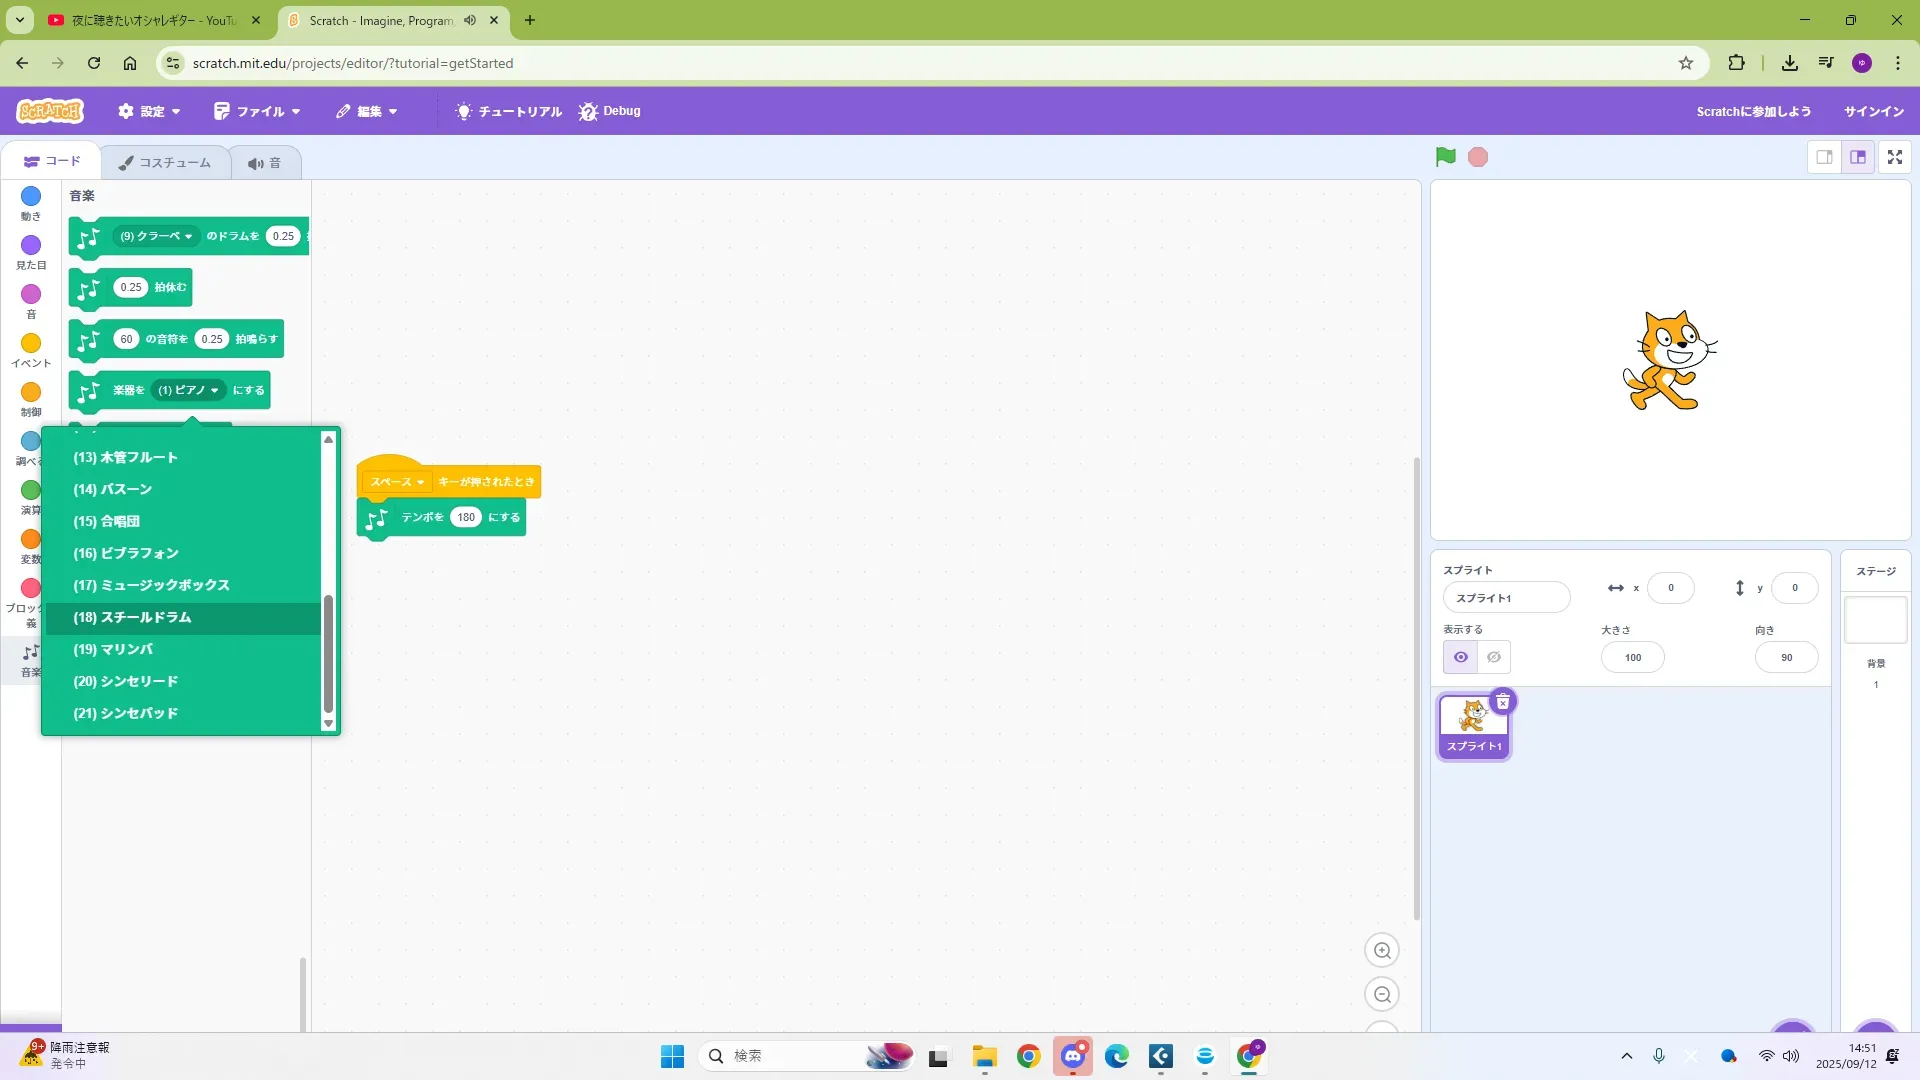Select (18) スチールドラム instrument
This screenshot has width=1920, height=1080.
[132, 618]
